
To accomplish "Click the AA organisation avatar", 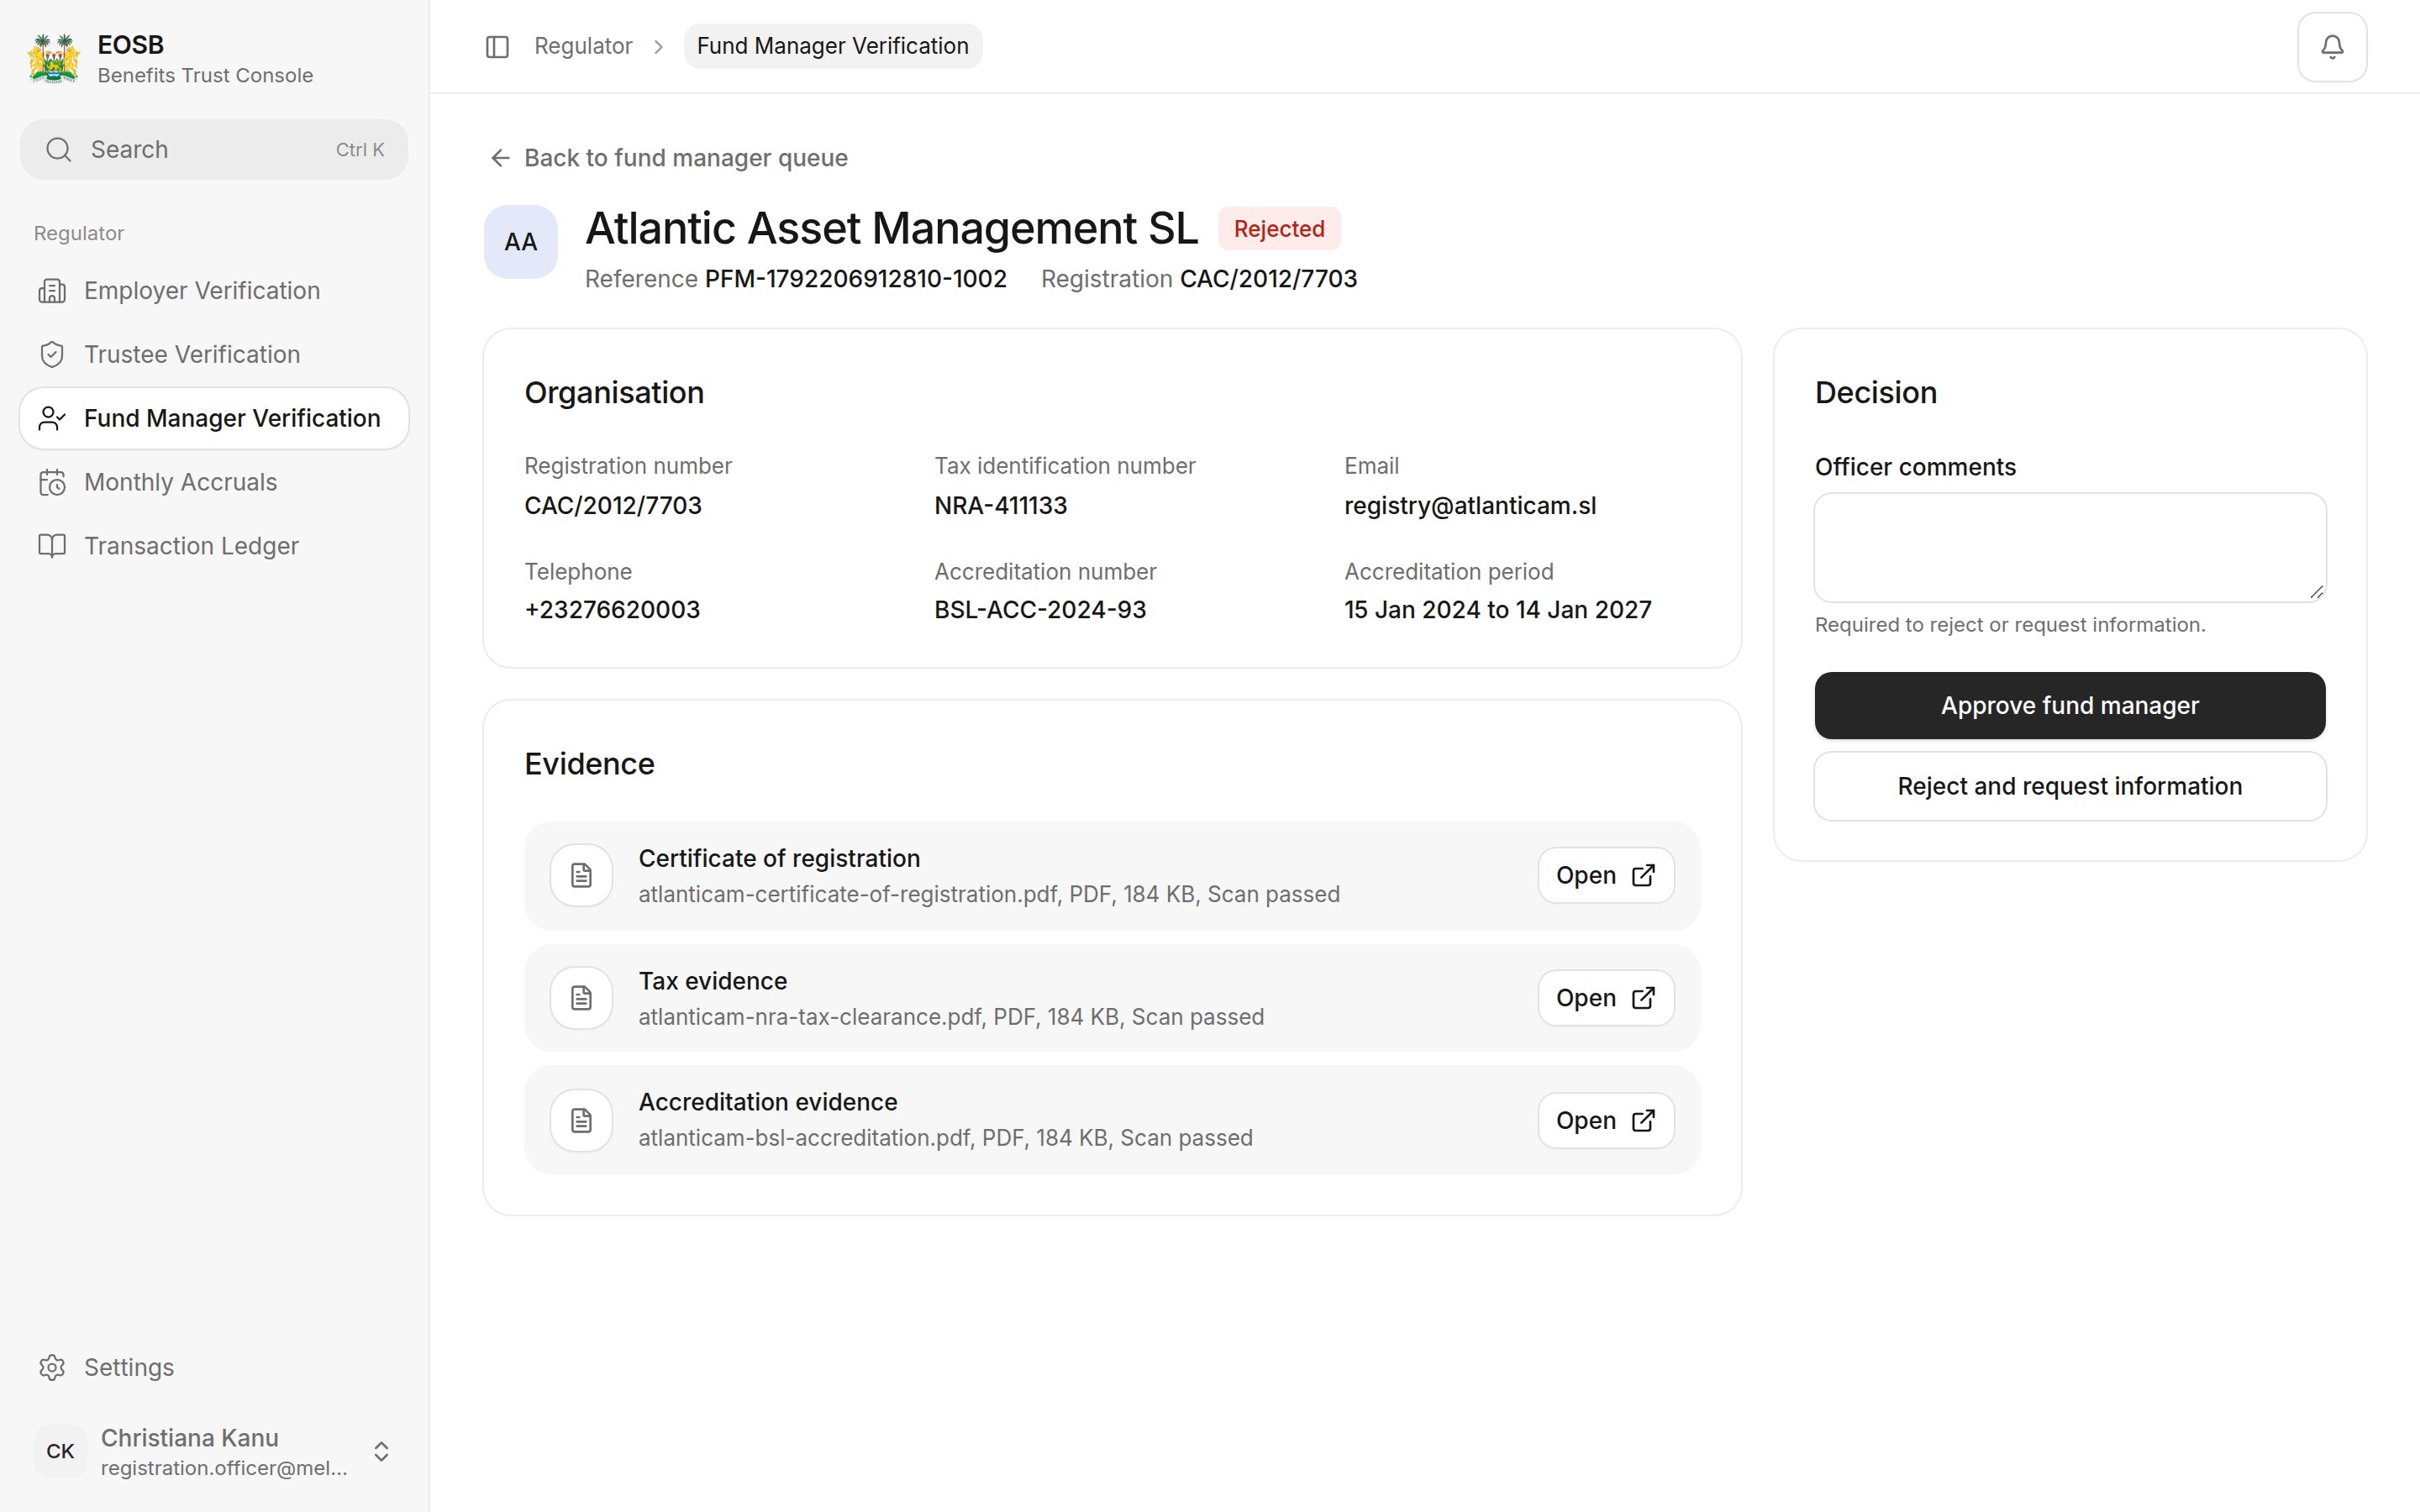I will tap(521, 242).
